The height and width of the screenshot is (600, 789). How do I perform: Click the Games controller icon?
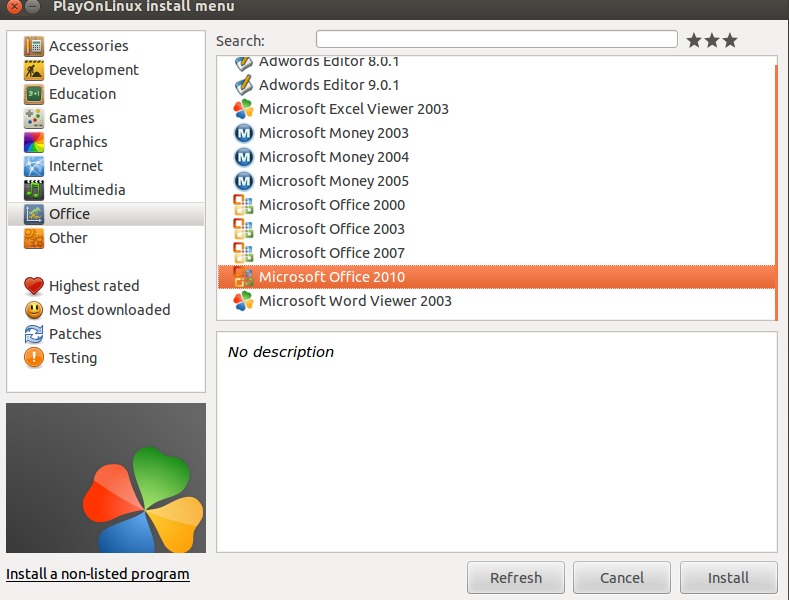[34, 118]
